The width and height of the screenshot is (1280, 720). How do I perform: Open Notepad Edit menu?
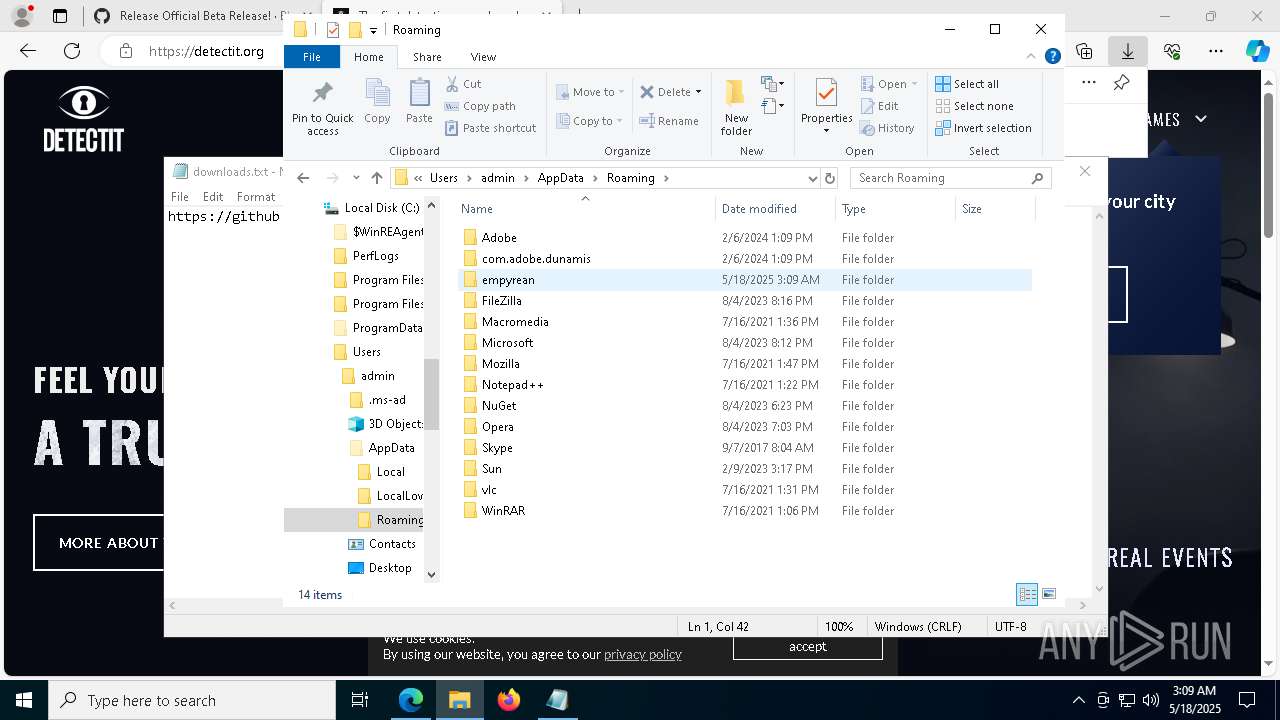point(213,197)
